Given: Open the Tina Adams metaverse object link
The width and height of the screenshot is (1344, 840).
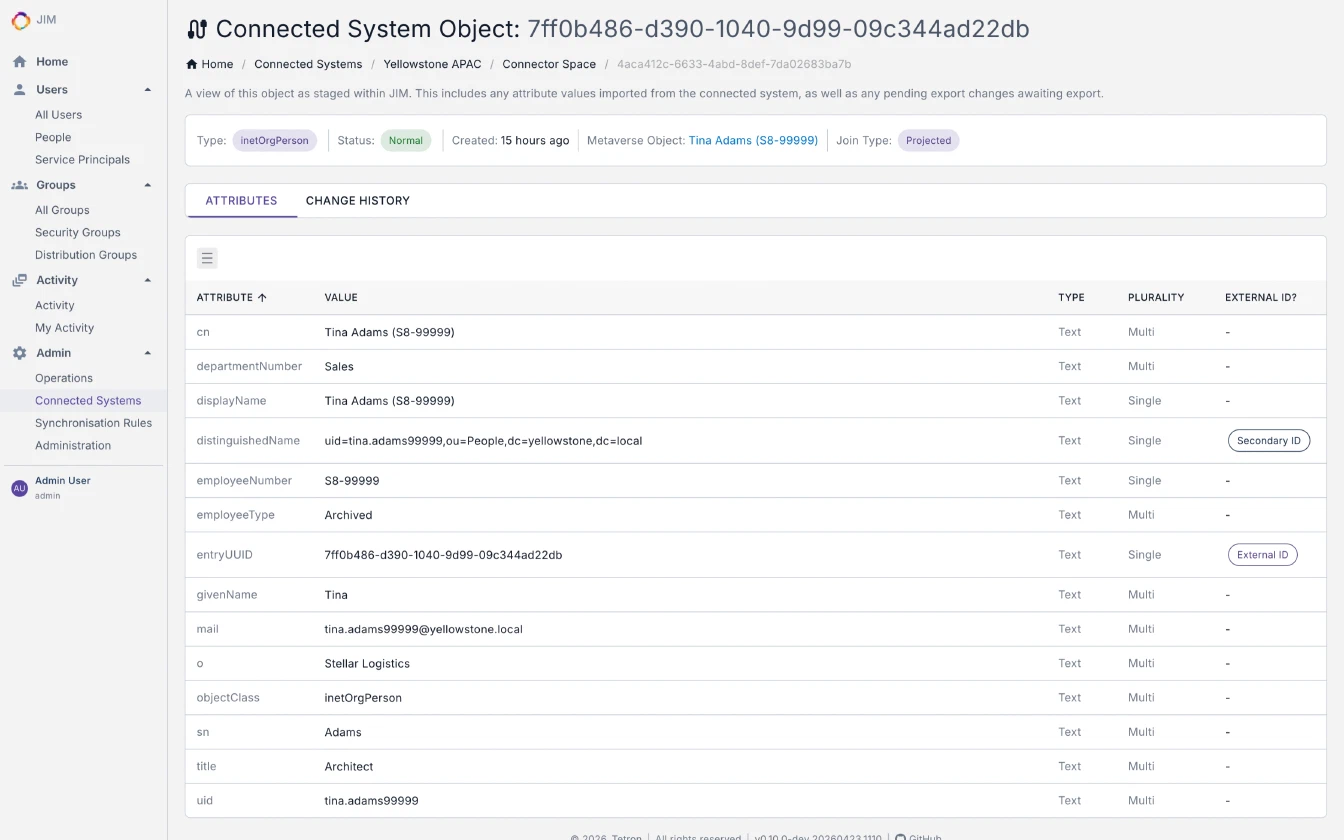Looking at the screenshot, I should pyautogui.click(x=753, y=140).
